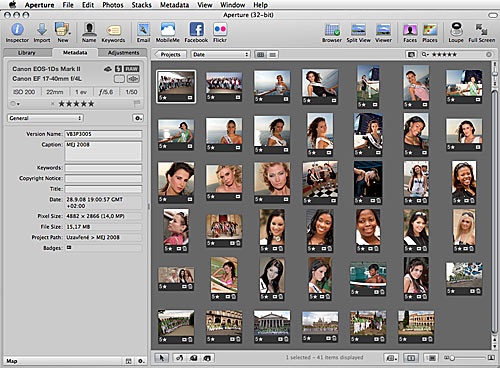Image resolution: width=500 pixels, height=368 pixels.
Task: Open the Inspector panel icon
Action: point(17,30)
